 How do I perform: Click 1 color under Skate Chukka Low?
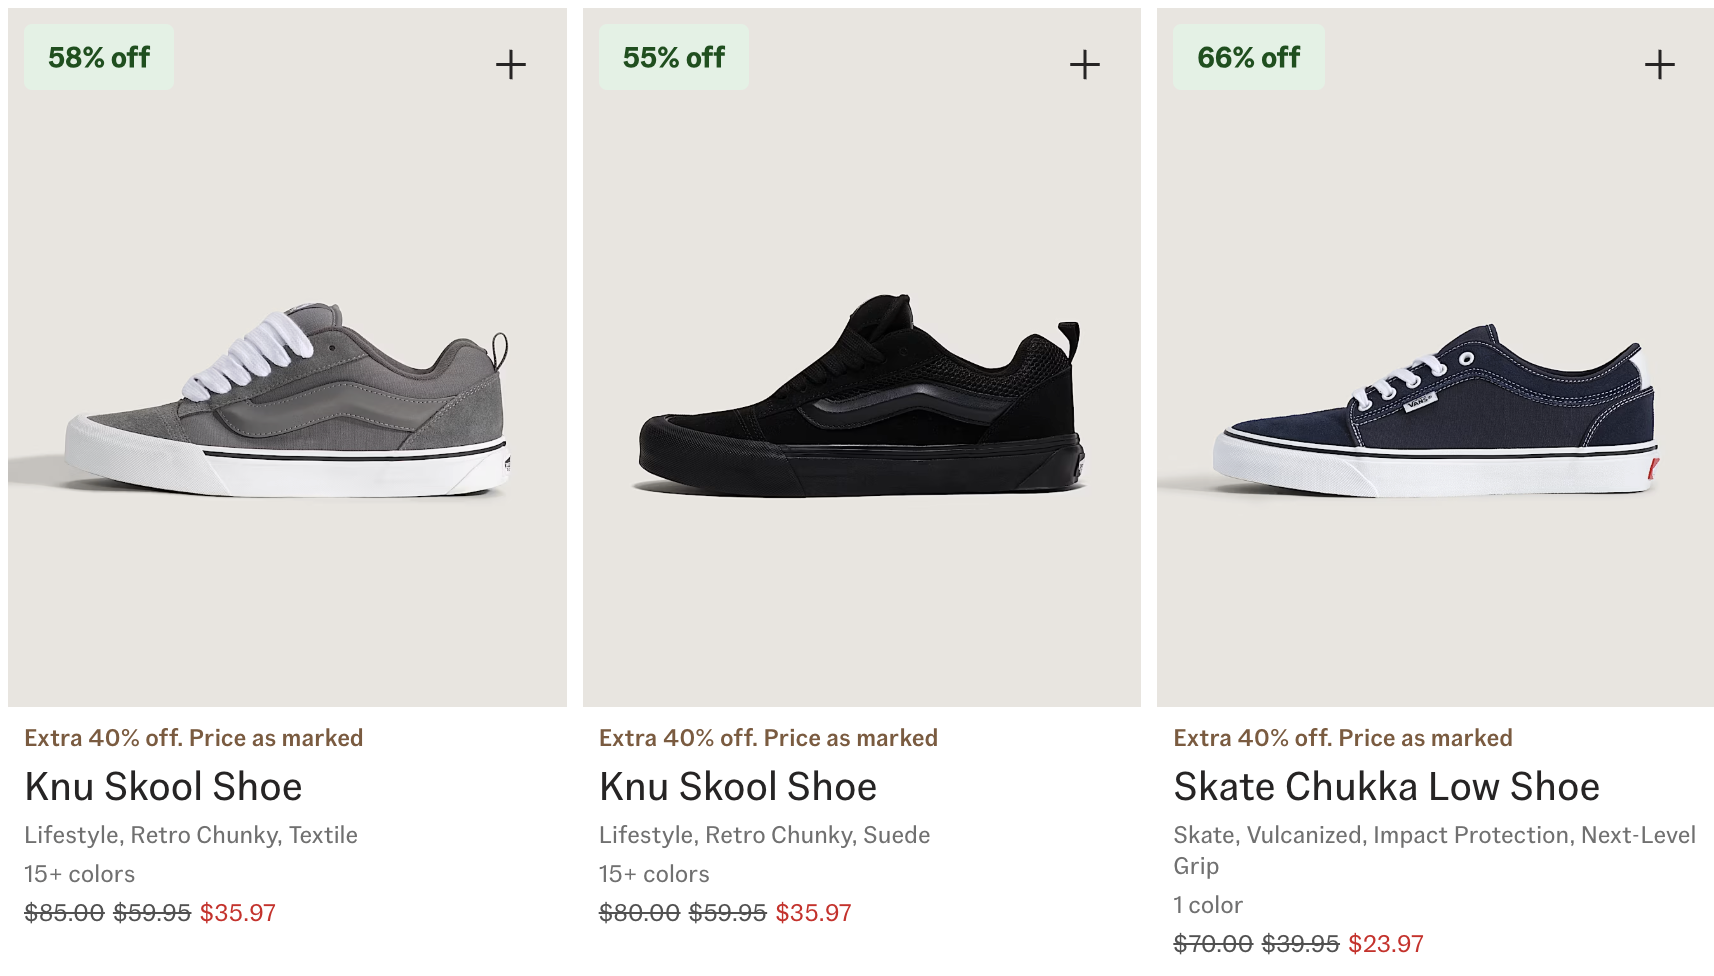coord(1208,905)
